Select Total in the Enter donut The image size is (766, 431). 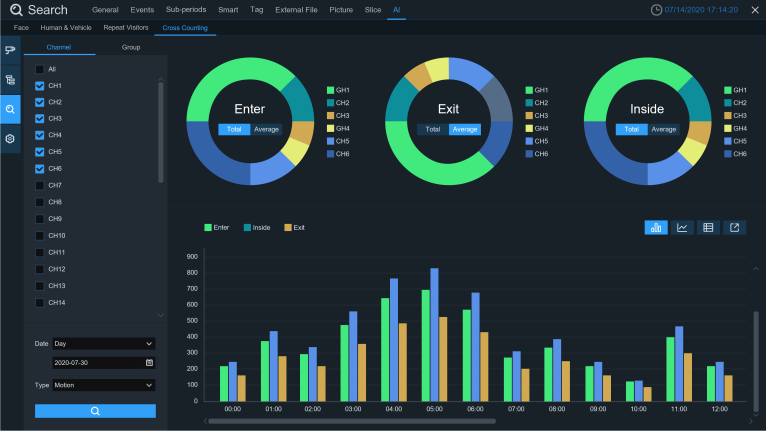(x=234, y=129)
